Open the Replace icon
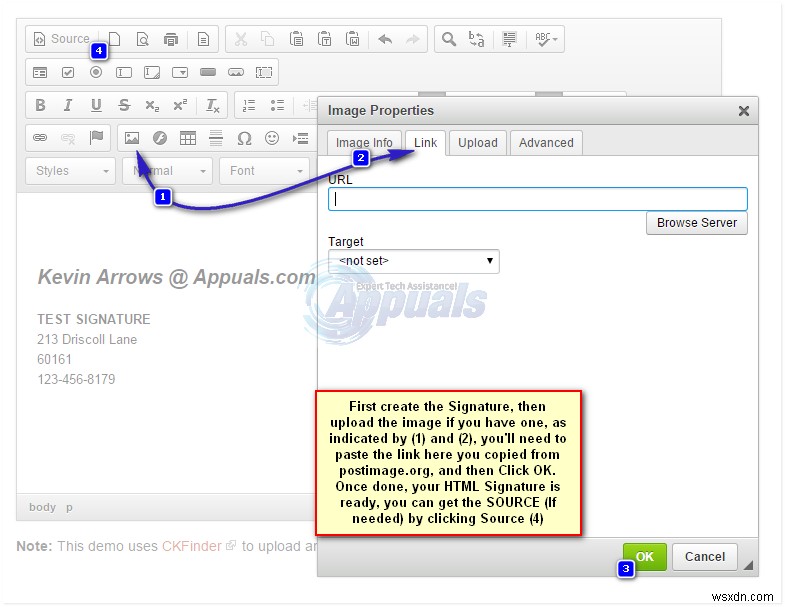The image size is (785, 607). (x=477, y=39)
